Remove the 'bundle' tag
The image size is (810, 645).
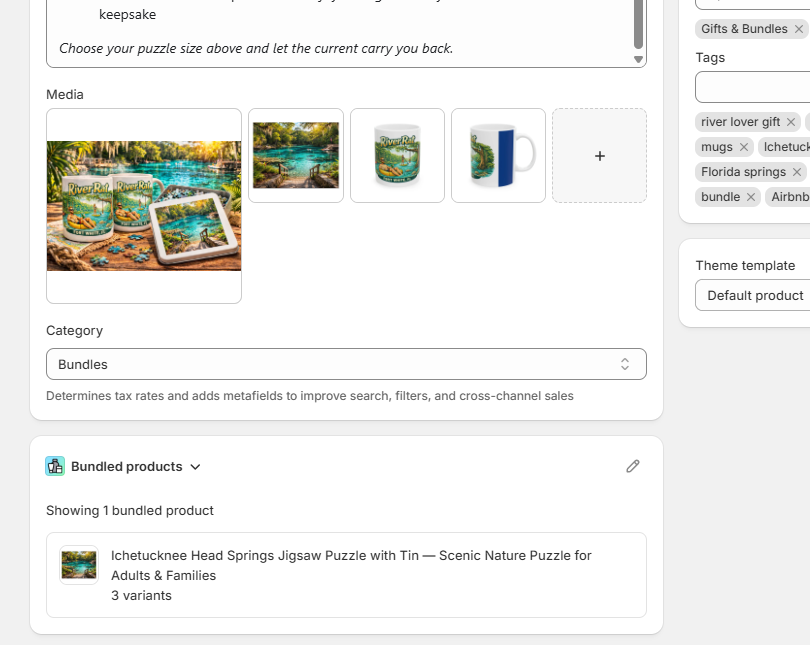click(x=751, y=197)
